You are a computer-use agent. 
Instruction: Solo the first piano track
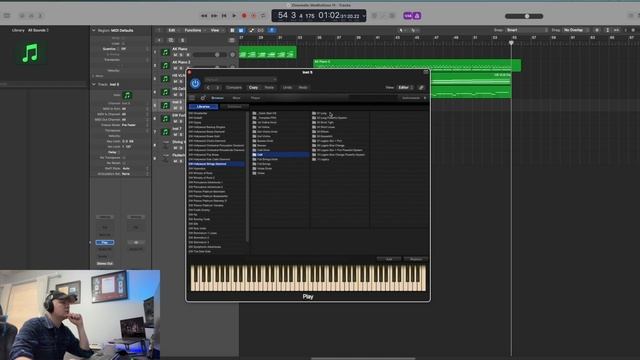(181, 55)
